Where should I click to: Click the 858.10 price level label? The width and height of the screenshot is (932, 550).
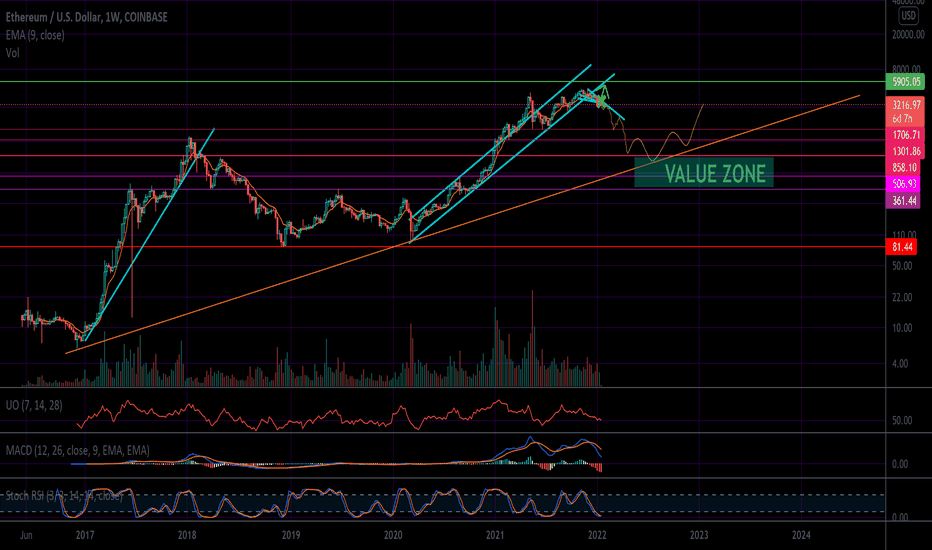click(x=903, y=168)
